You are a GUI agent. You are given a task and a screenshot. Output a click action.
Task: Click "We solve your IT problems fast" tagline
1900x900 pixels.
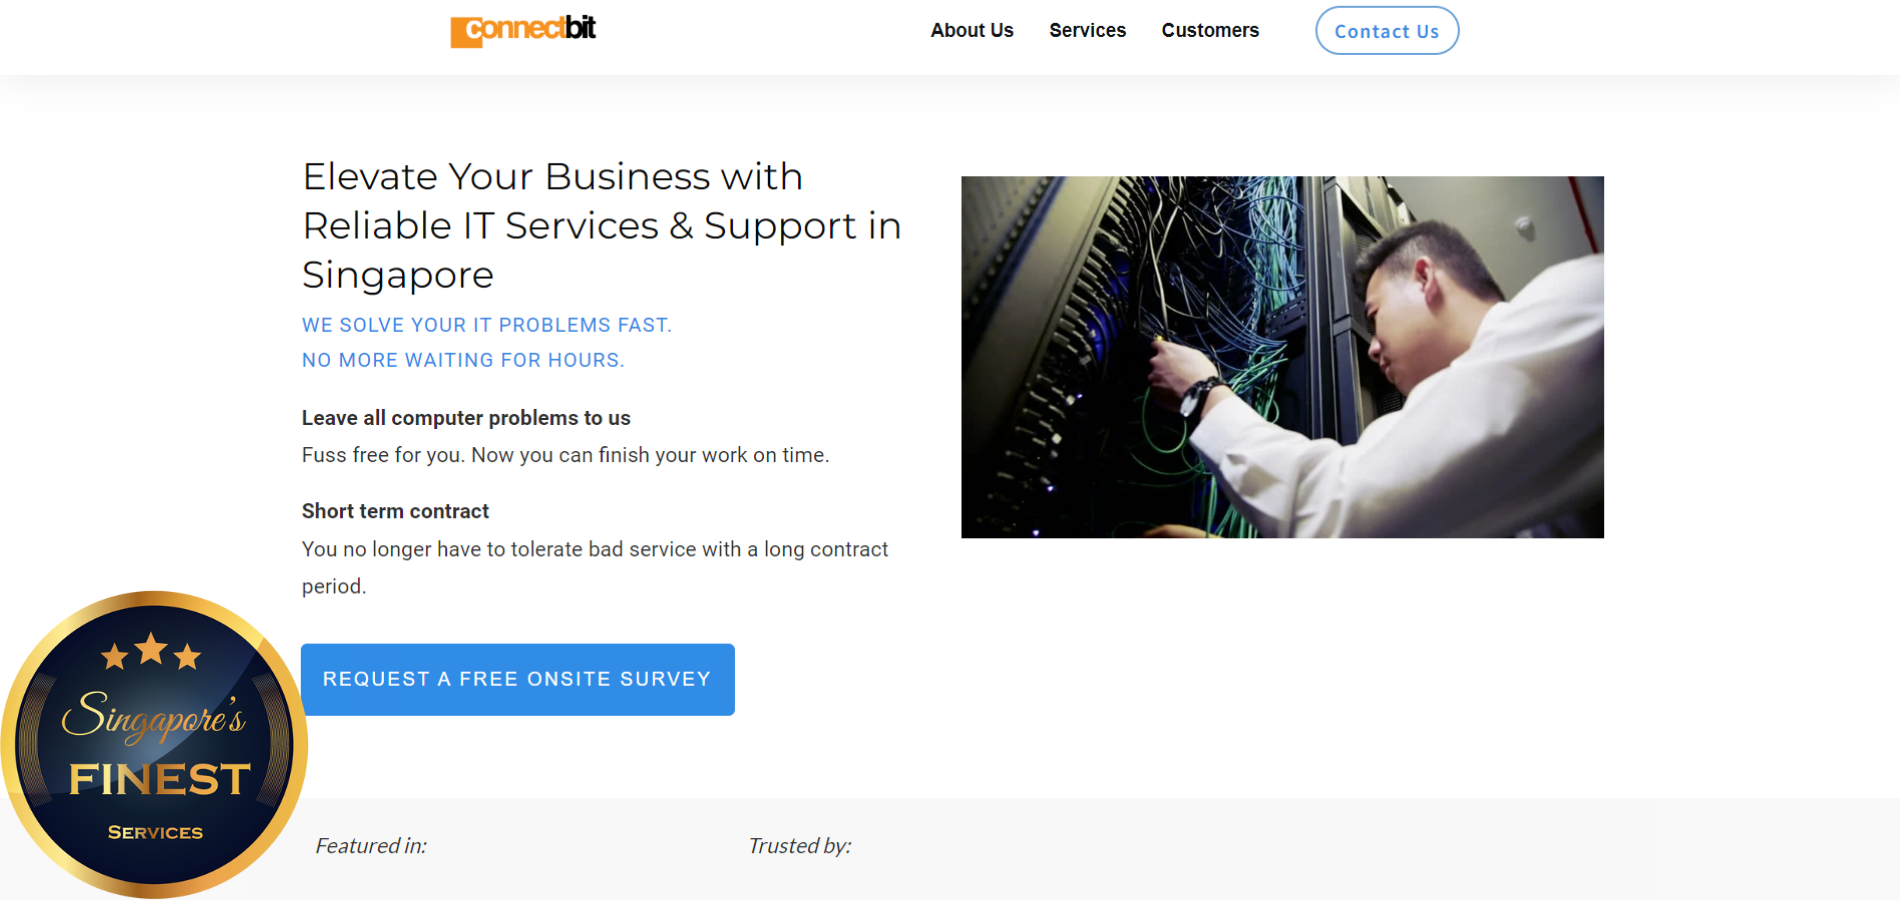pos(487,325)
